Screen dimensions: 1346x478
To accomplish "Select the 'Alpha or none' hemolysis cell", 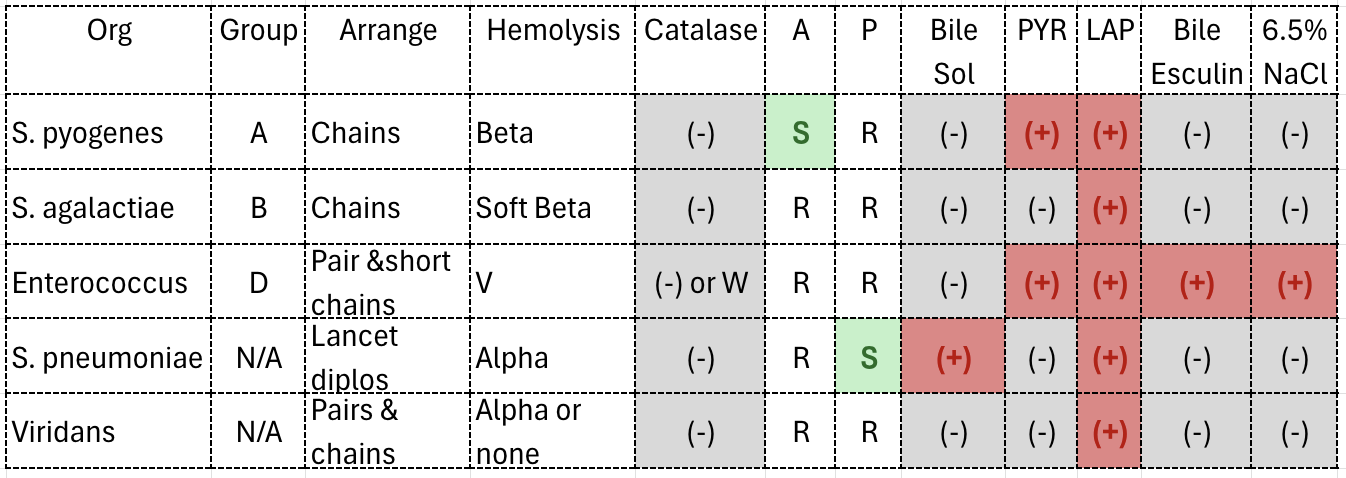I will pos(553,432).
